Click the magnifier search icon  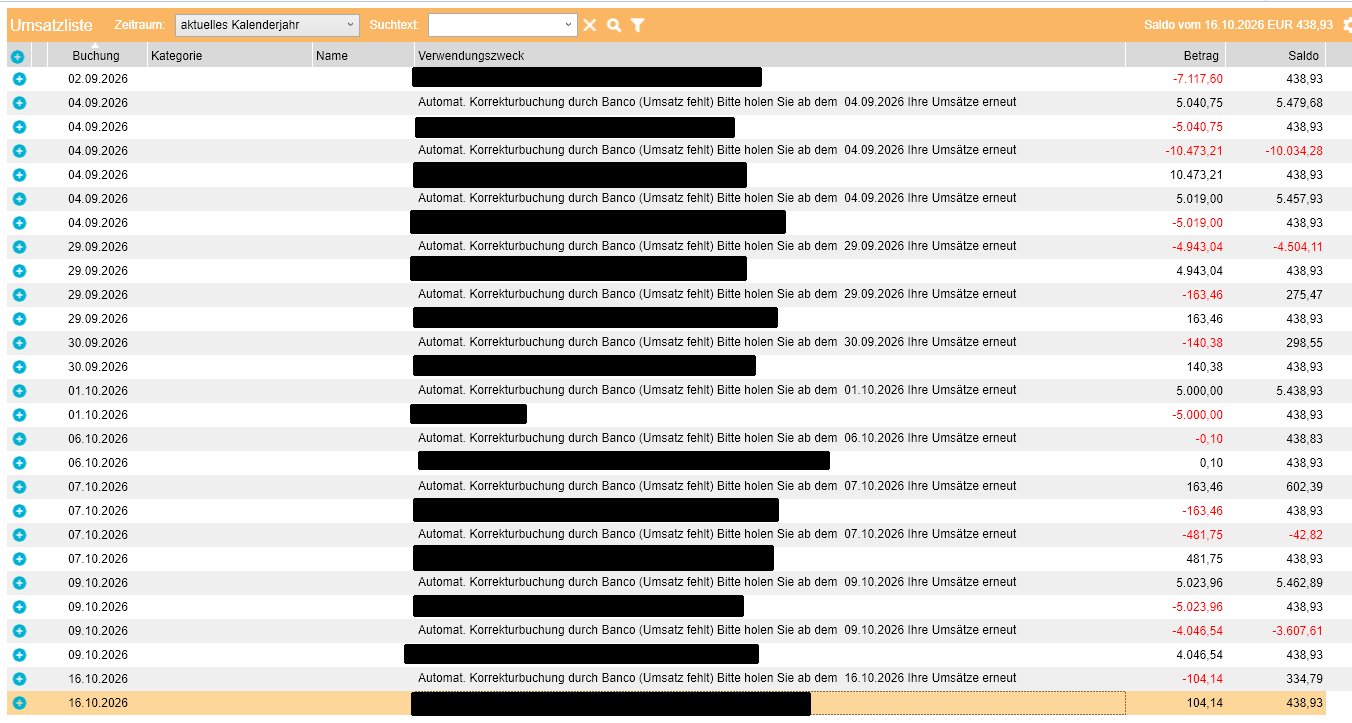pyautogui.click(x=614, y=25)
